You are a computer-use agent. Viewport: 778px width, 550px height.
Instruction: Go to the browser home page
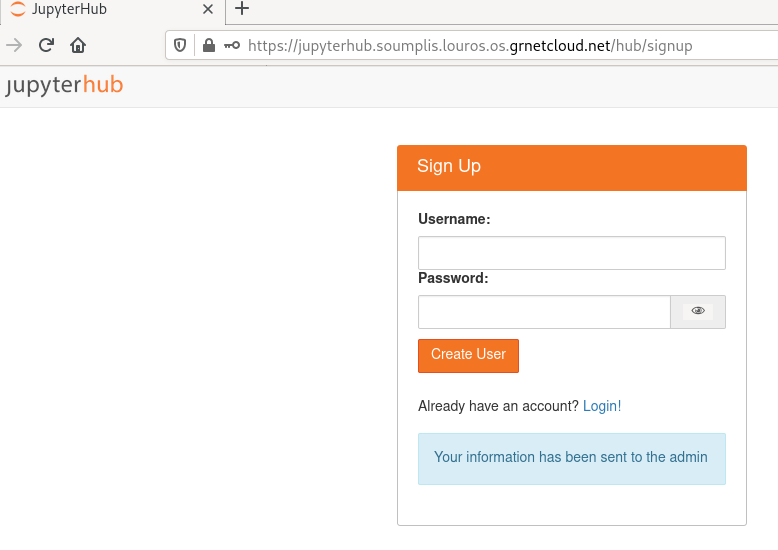coord(78,45)
